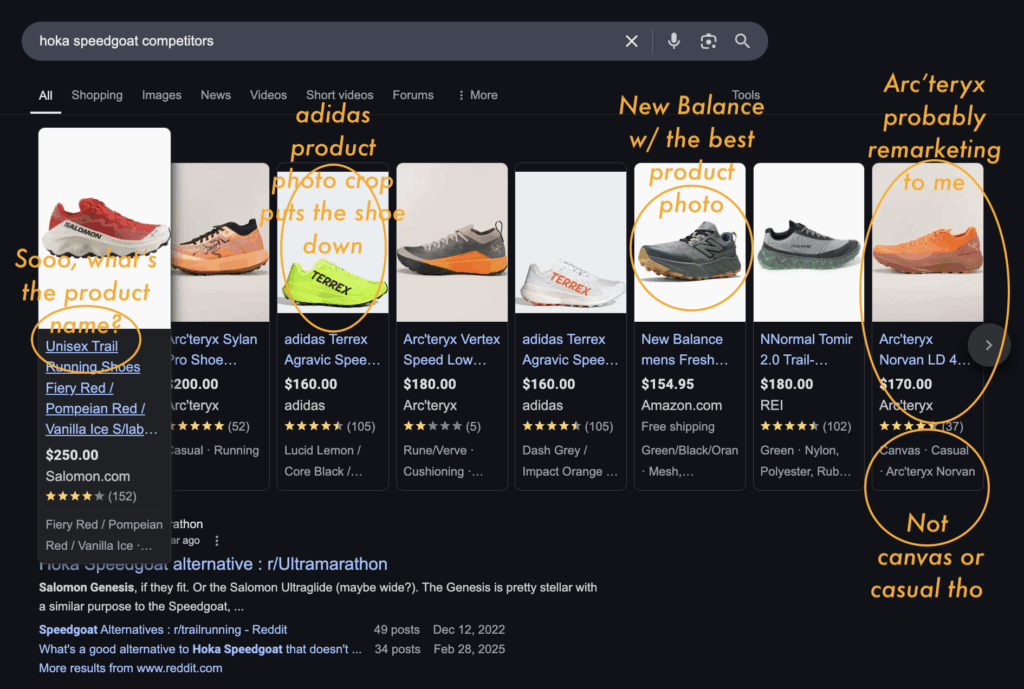1024x689 pixels.
Task: Click the Rune/Verve Cushioning description text
Action: click(443, 461)
